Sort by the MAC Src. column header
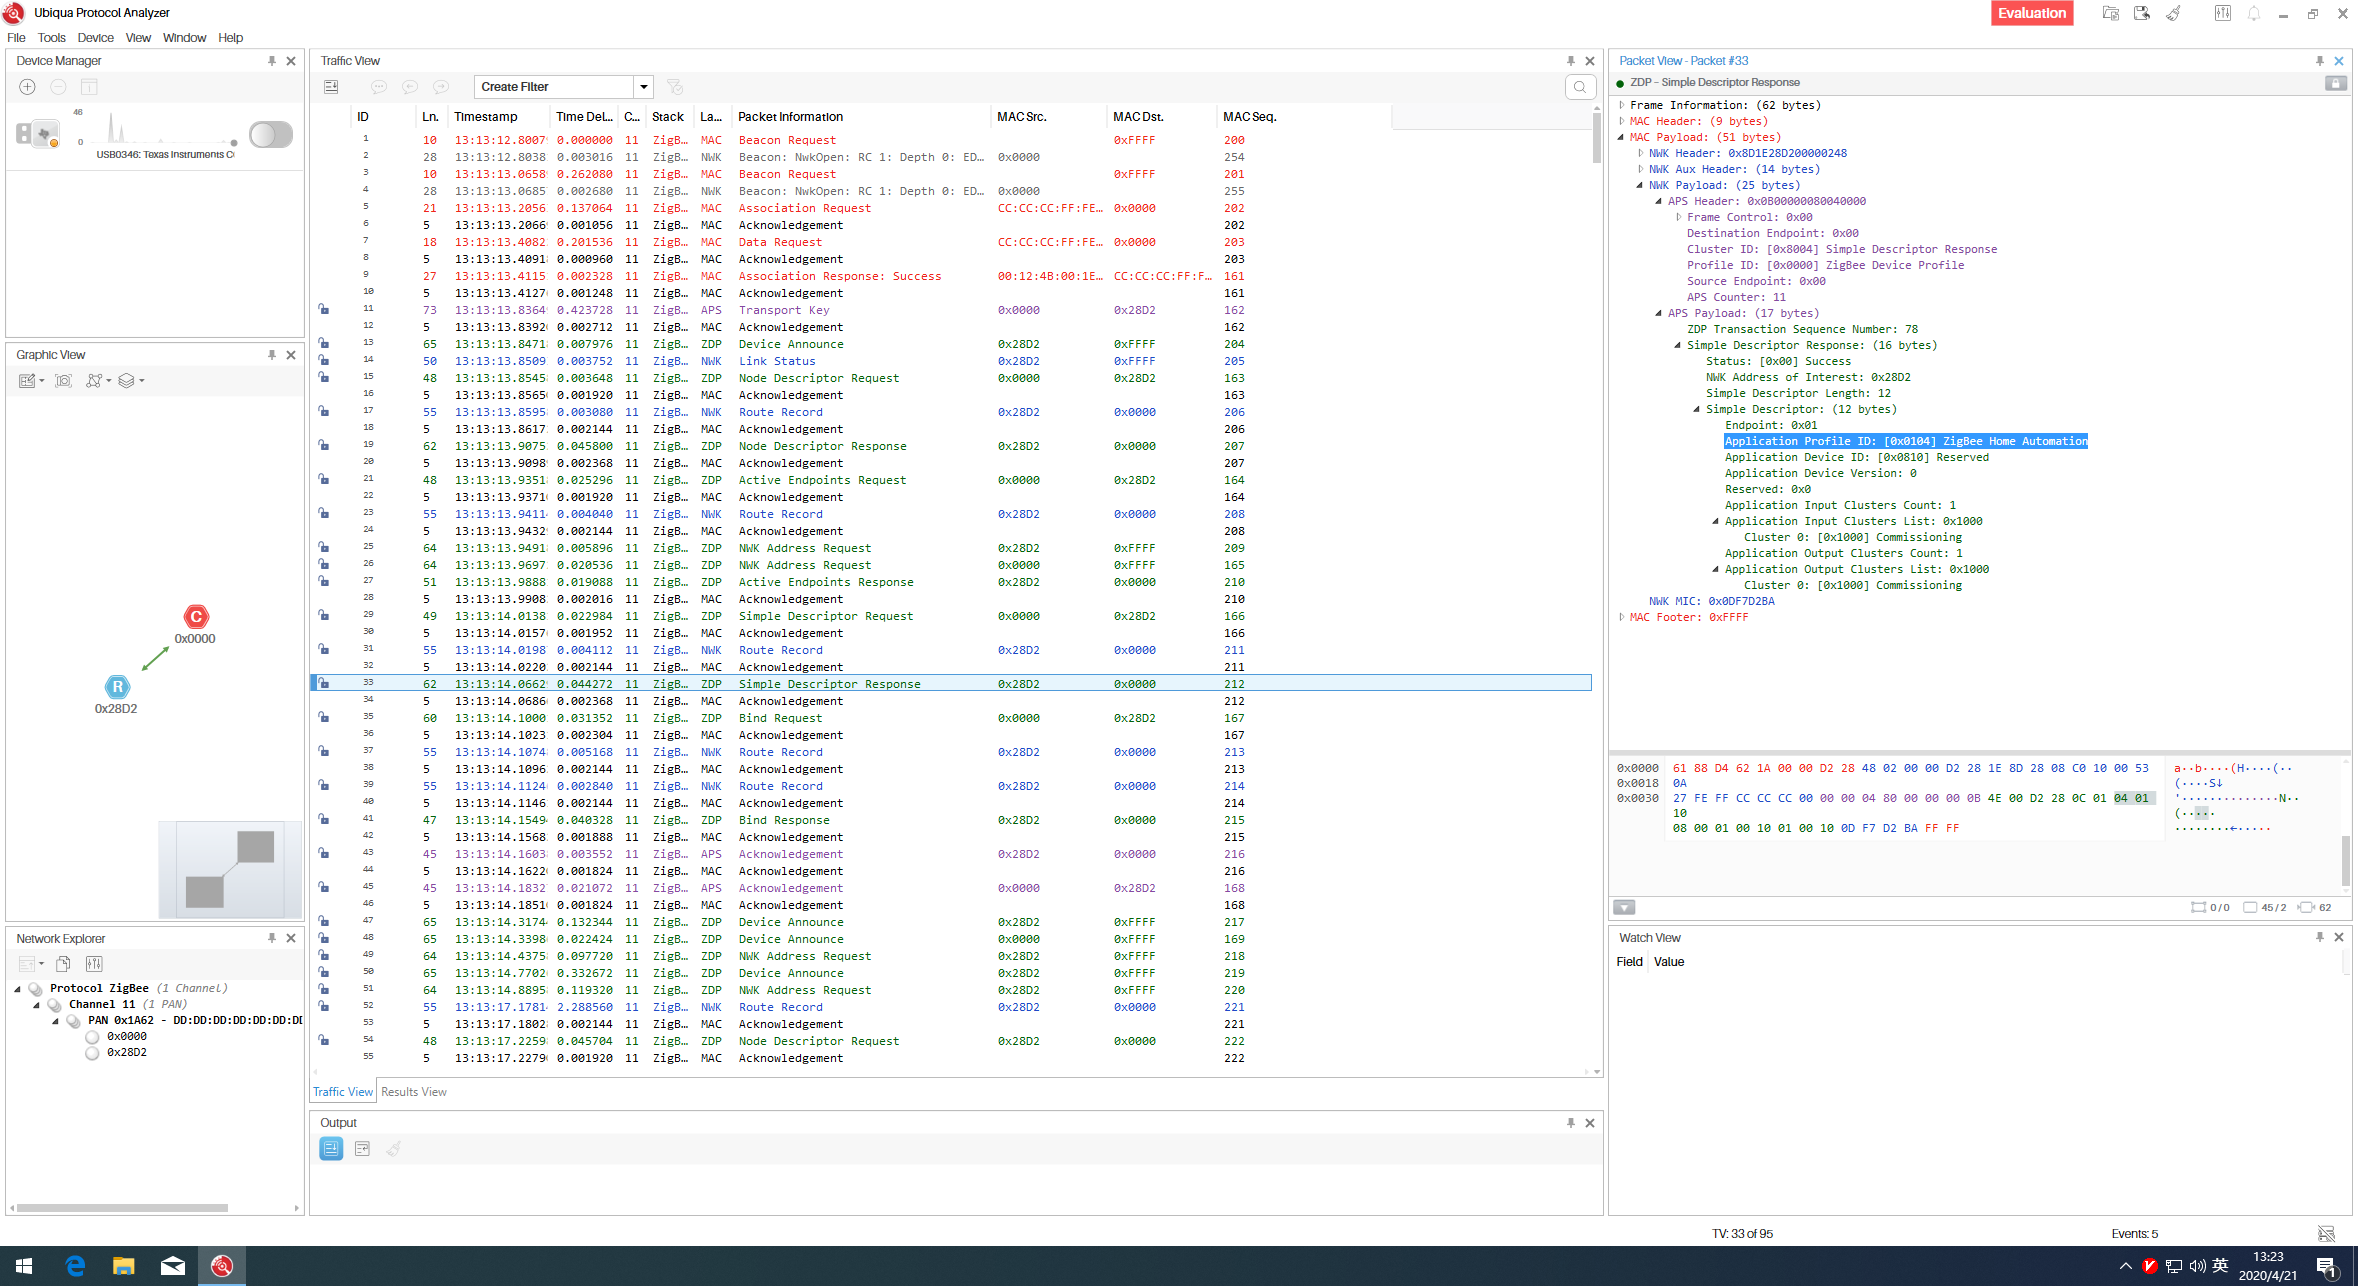This screenshot has width=2358, height=1286. pos(1048,117)
